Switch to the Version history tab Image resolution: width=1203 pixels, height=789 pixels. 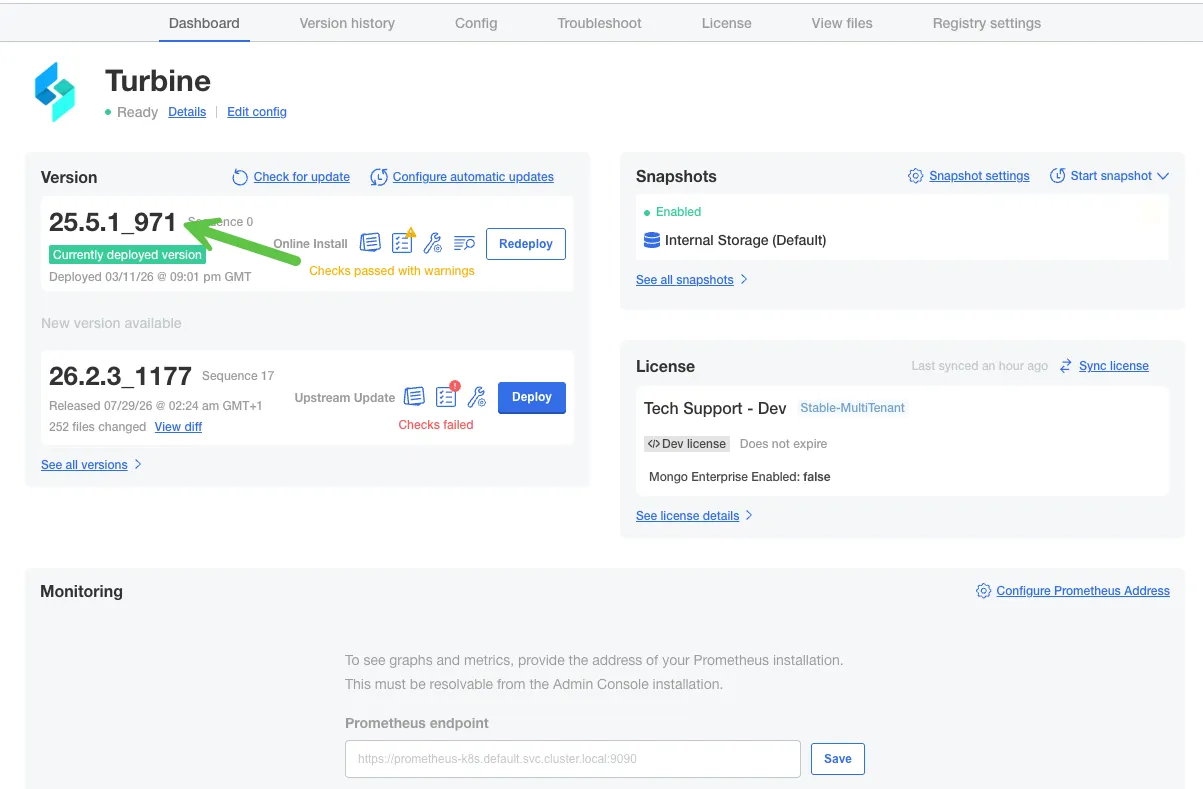point(347,23)
